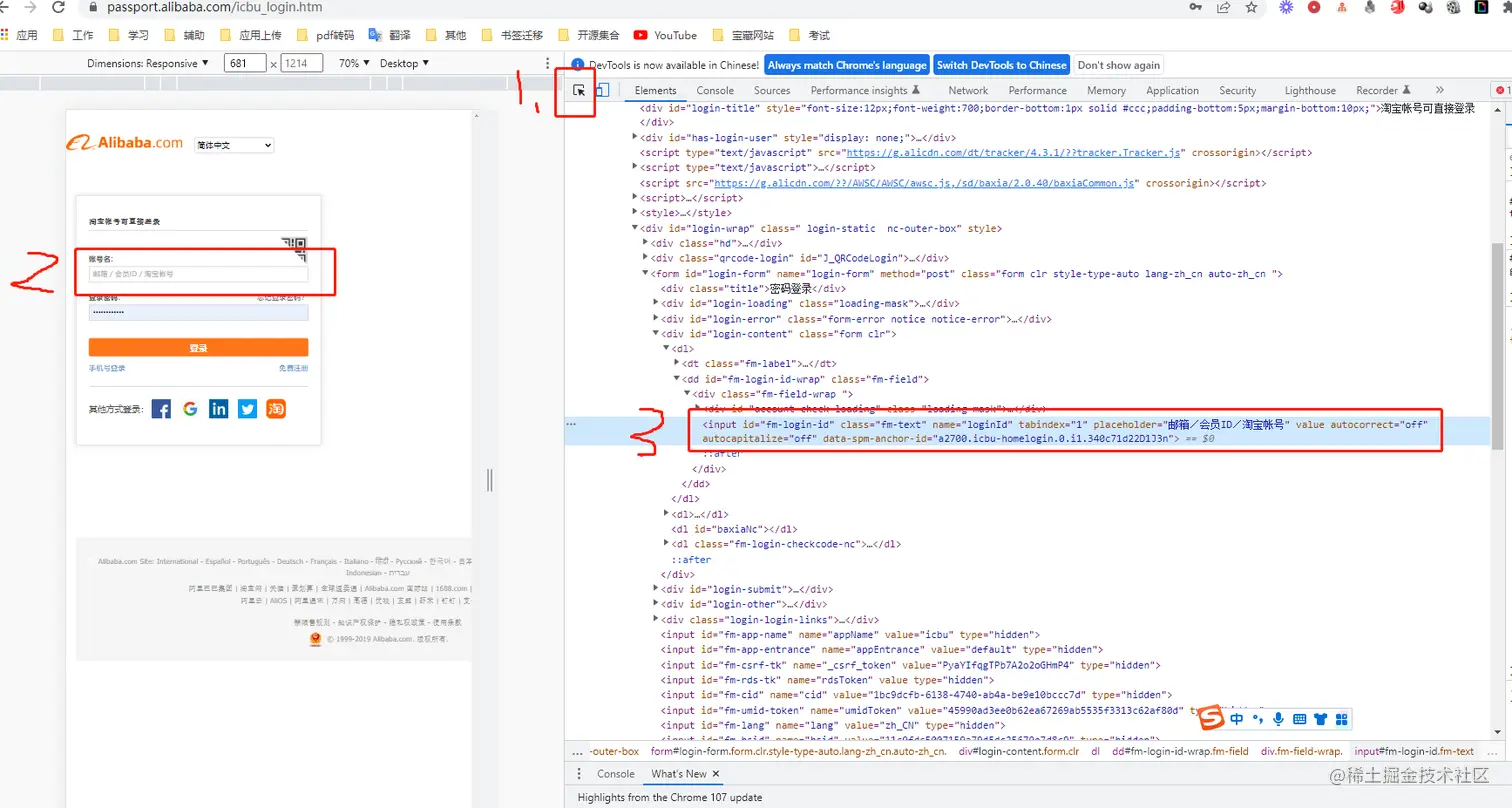
Task: Open the 开源集合 bookmark folder
Action: (x=588, y=35)
